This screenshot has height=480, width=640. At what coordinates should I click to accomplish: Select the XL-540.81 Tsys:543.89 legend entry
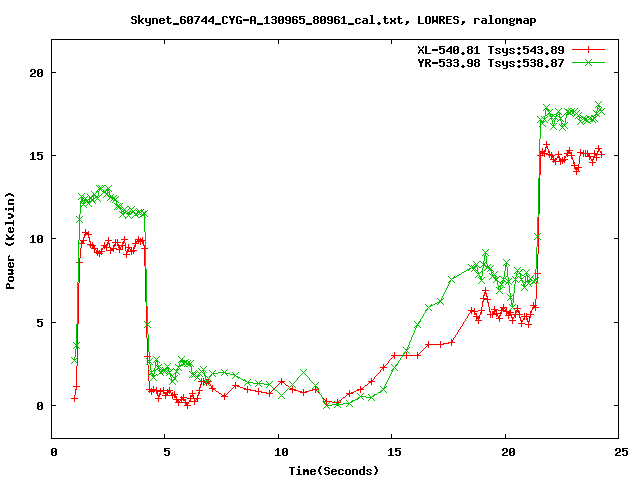click(x=491, y=50)
